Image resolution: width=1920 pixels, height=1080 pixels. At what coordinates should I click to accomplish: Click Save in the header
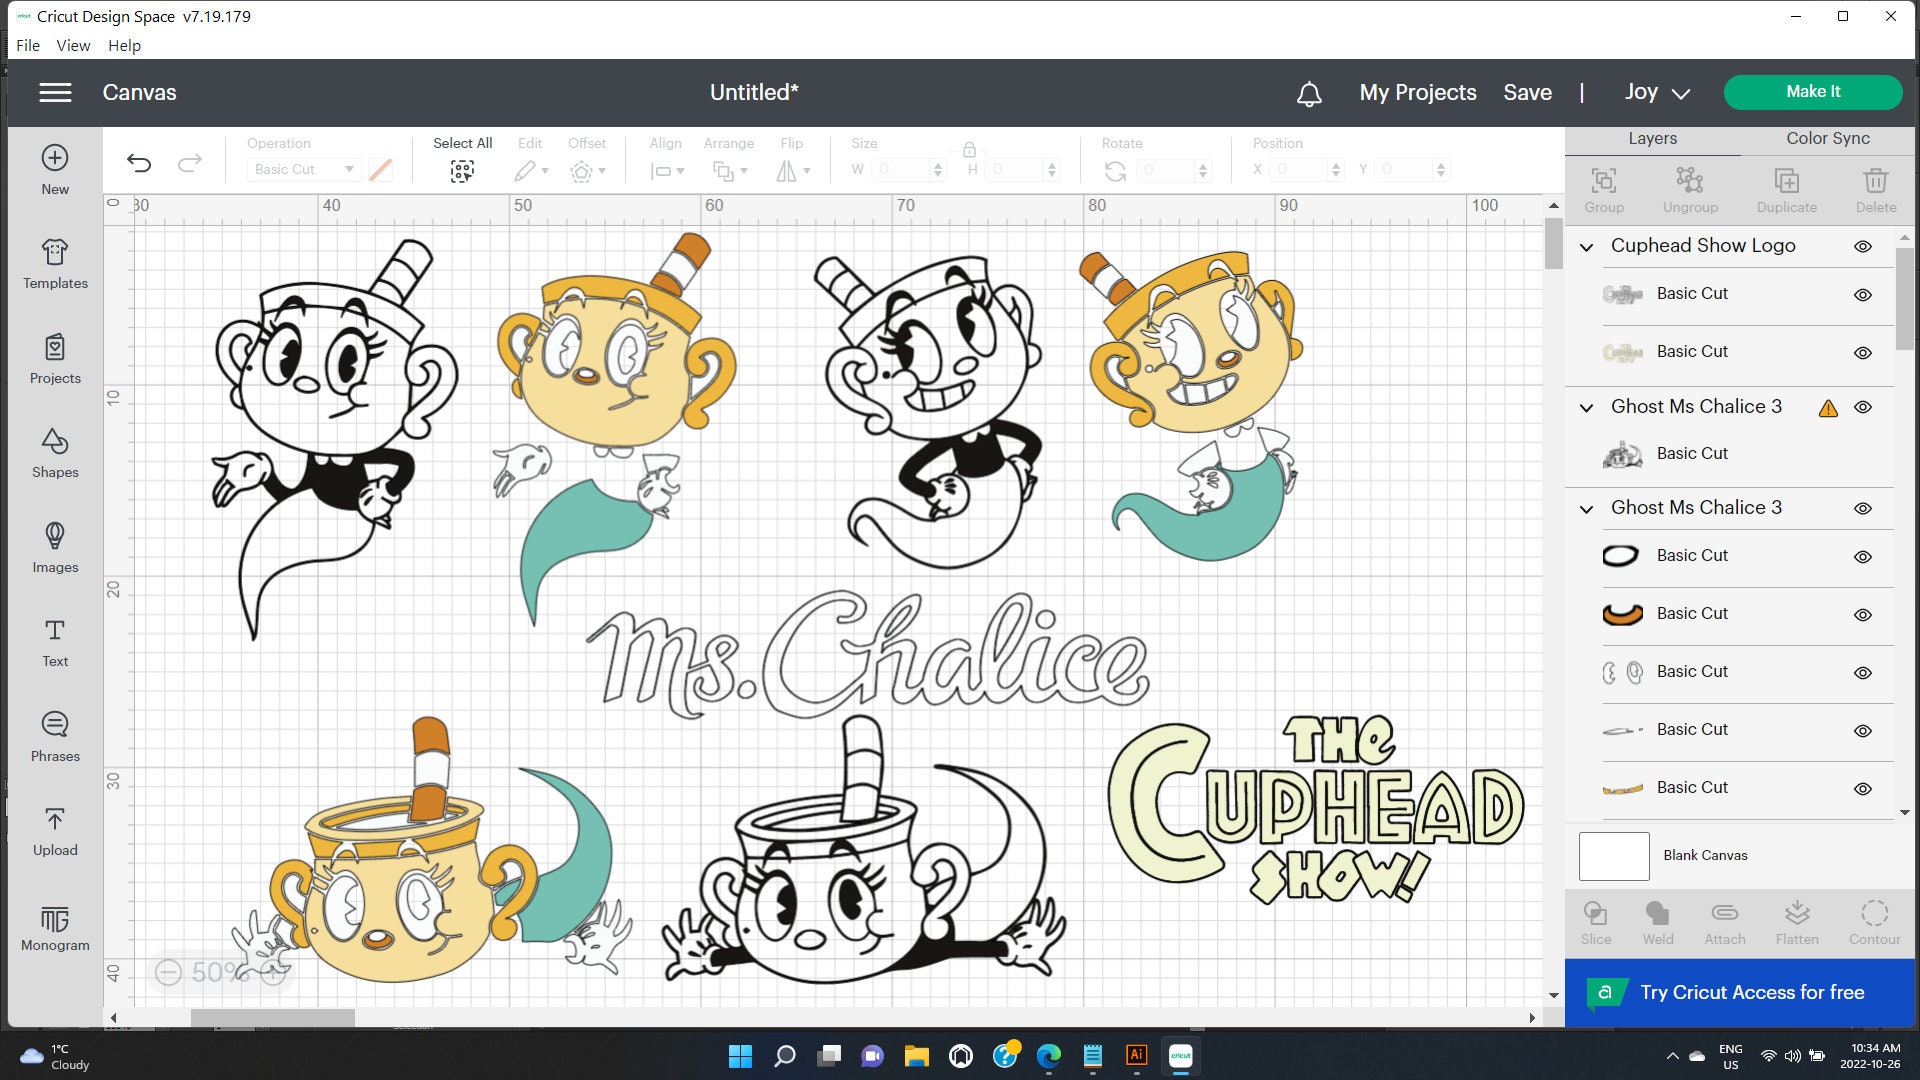[x=1527, y=92]
